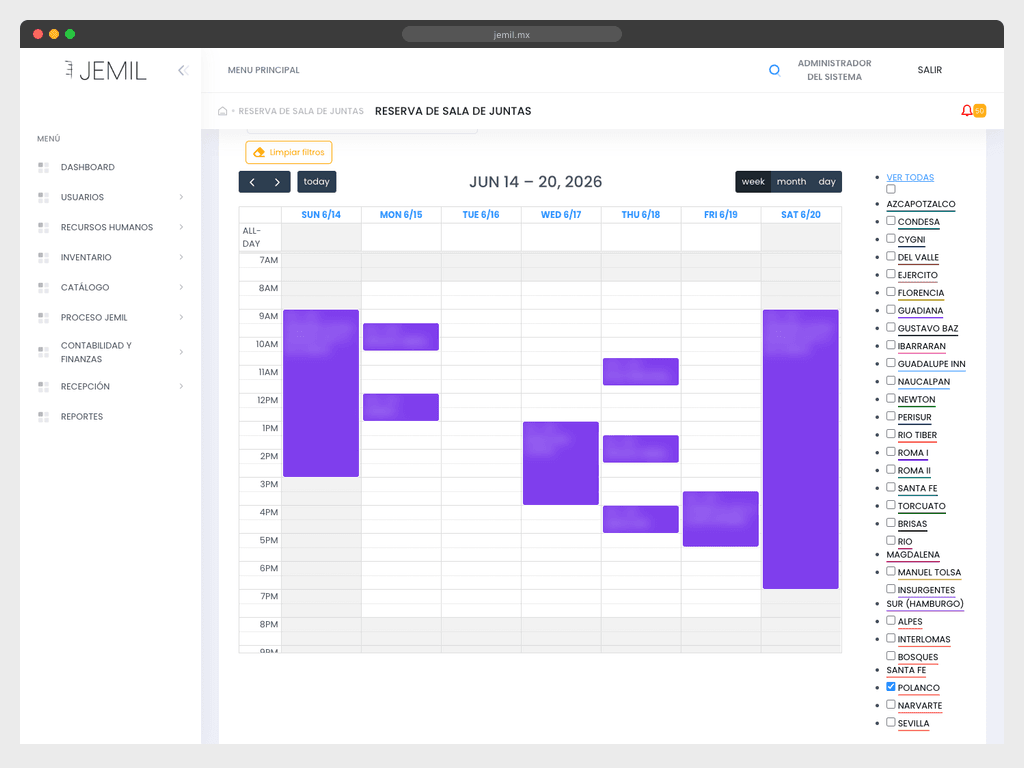The image size is (1024, 768).
Task: Go to next week arrow
Action: click(278, 182)
